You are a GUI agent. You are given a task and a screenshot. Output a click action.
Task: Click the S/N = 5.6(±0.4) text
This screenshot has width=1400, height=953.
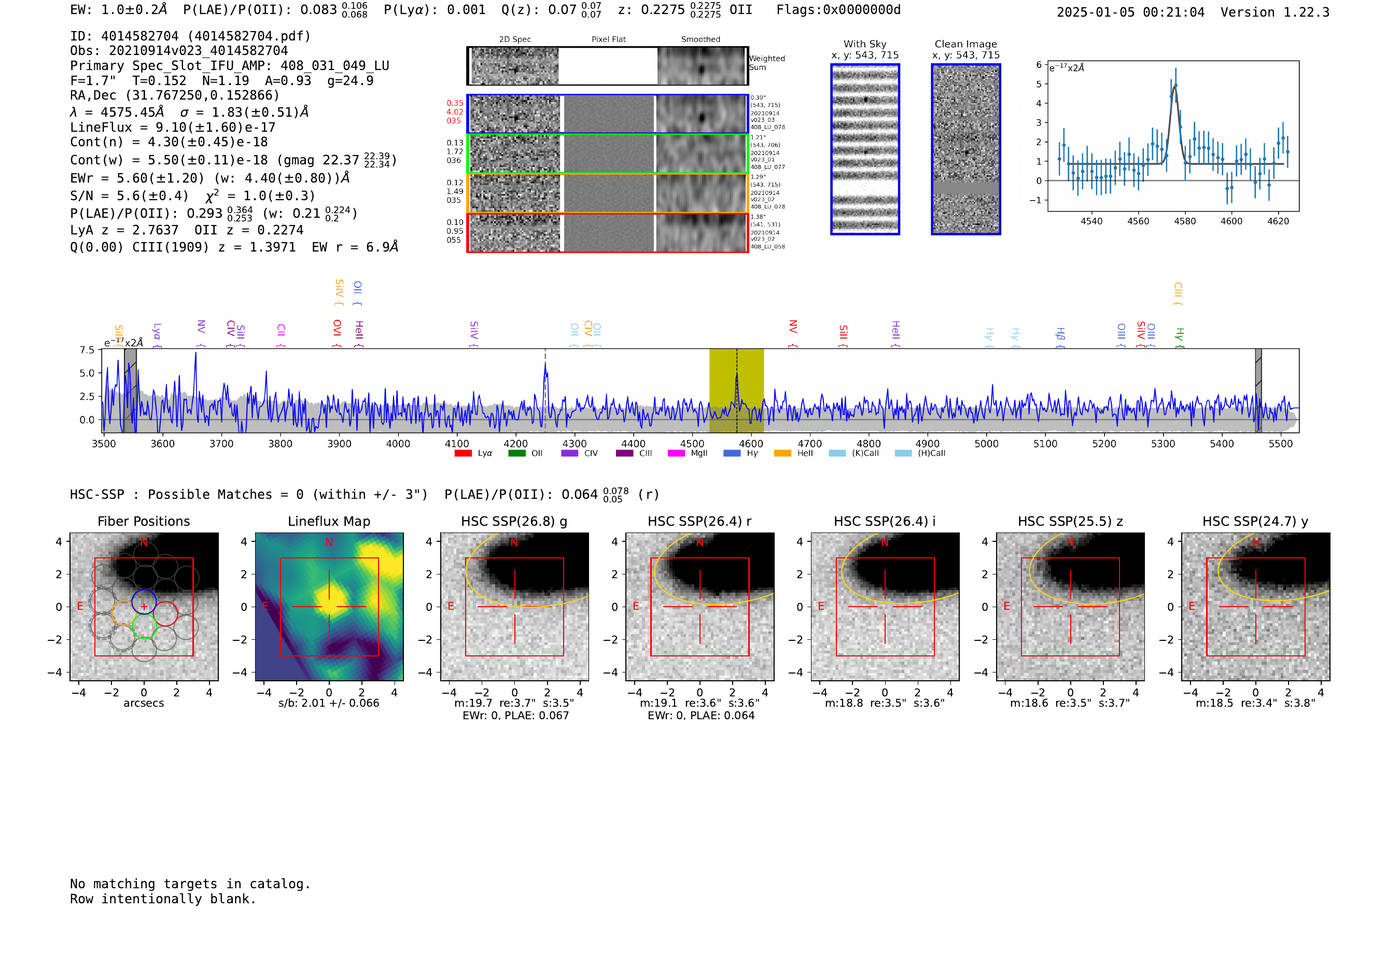coord(129,196)
